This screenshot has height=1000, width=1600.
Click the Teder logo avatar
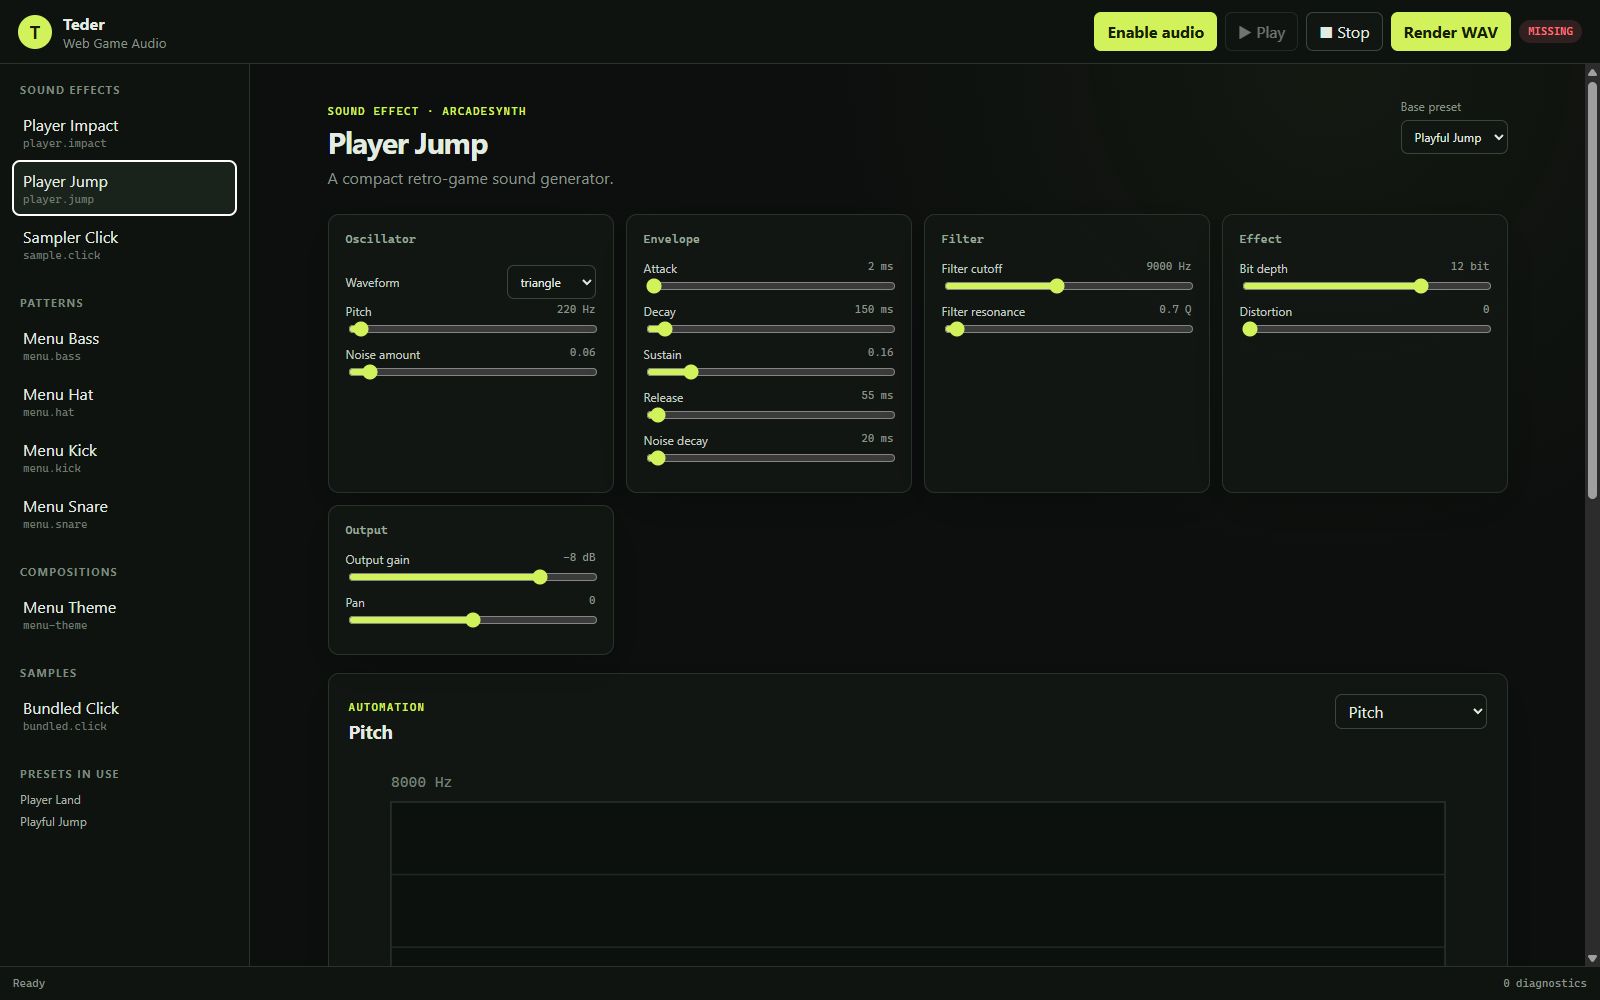point(35,32)
